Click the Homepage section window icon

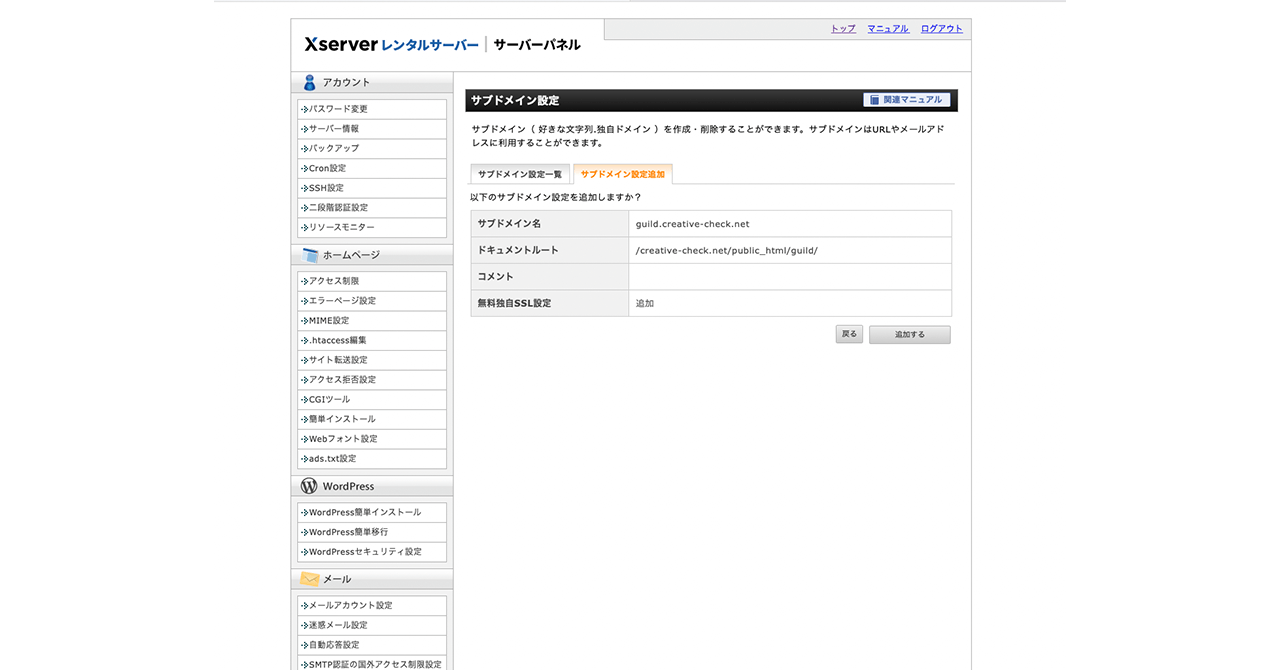point(310,255)
